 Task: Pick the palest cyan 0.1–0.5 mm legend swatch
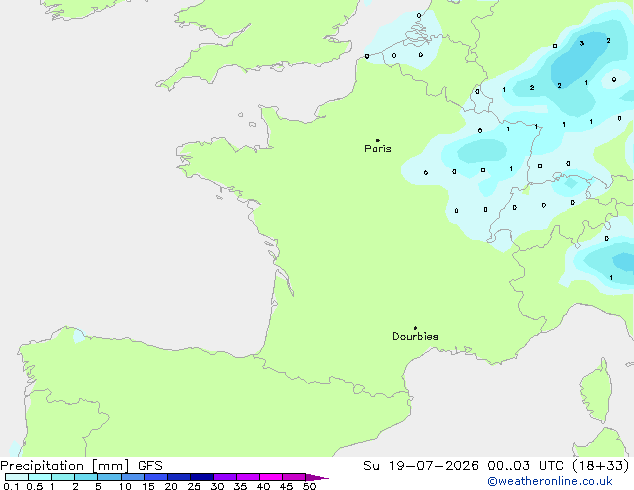coord(17,477)
